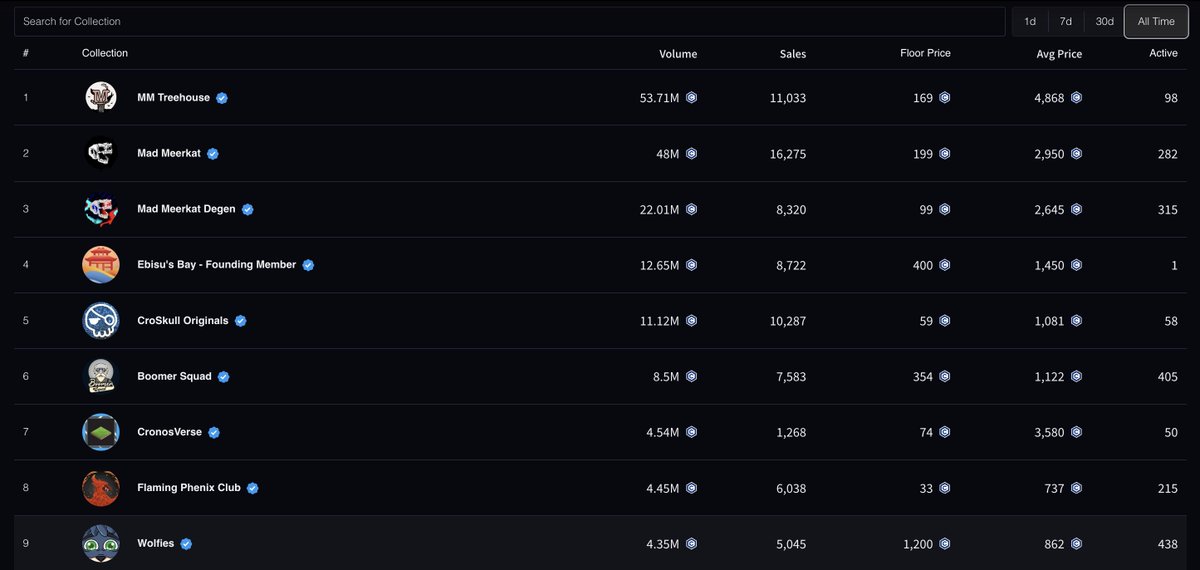This screenshot has height=570, width=1200.
Task: Click the Wolfies collection avatar
Action: (x=100, y=544)
